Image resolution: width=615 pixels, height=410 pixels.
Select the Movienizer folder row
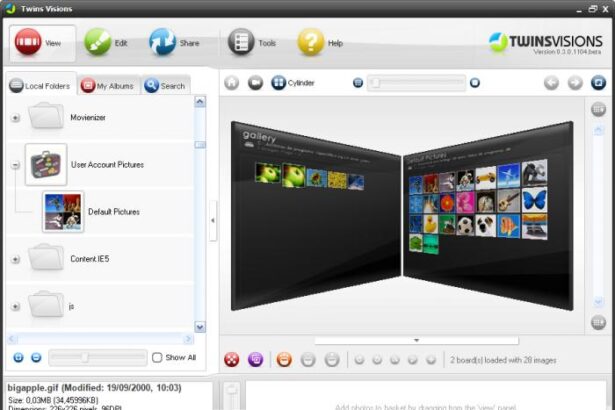click(100, 117)
